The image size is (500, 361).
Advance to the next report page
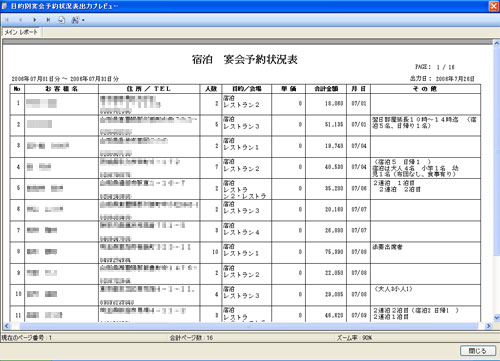(x=34, y=20)
